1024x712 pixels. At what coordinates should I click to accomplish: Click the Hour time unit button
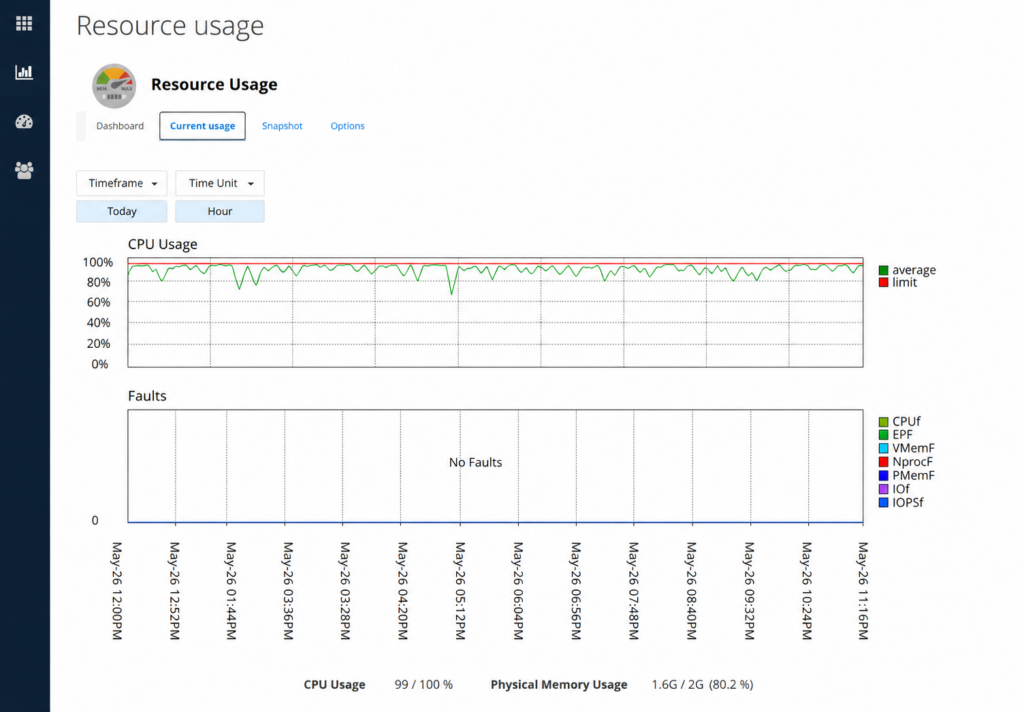tap(220, 212)
